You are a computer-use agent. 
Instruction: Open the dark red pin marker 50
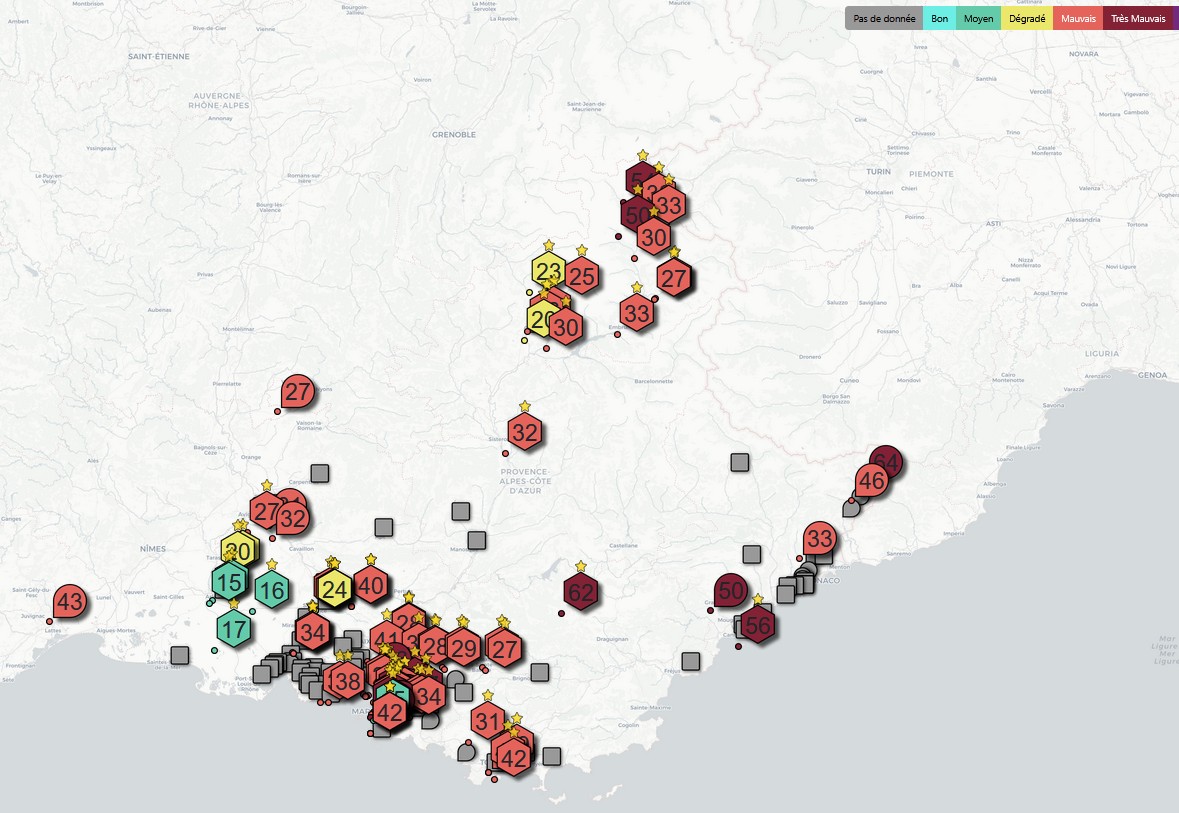(731, 590)
